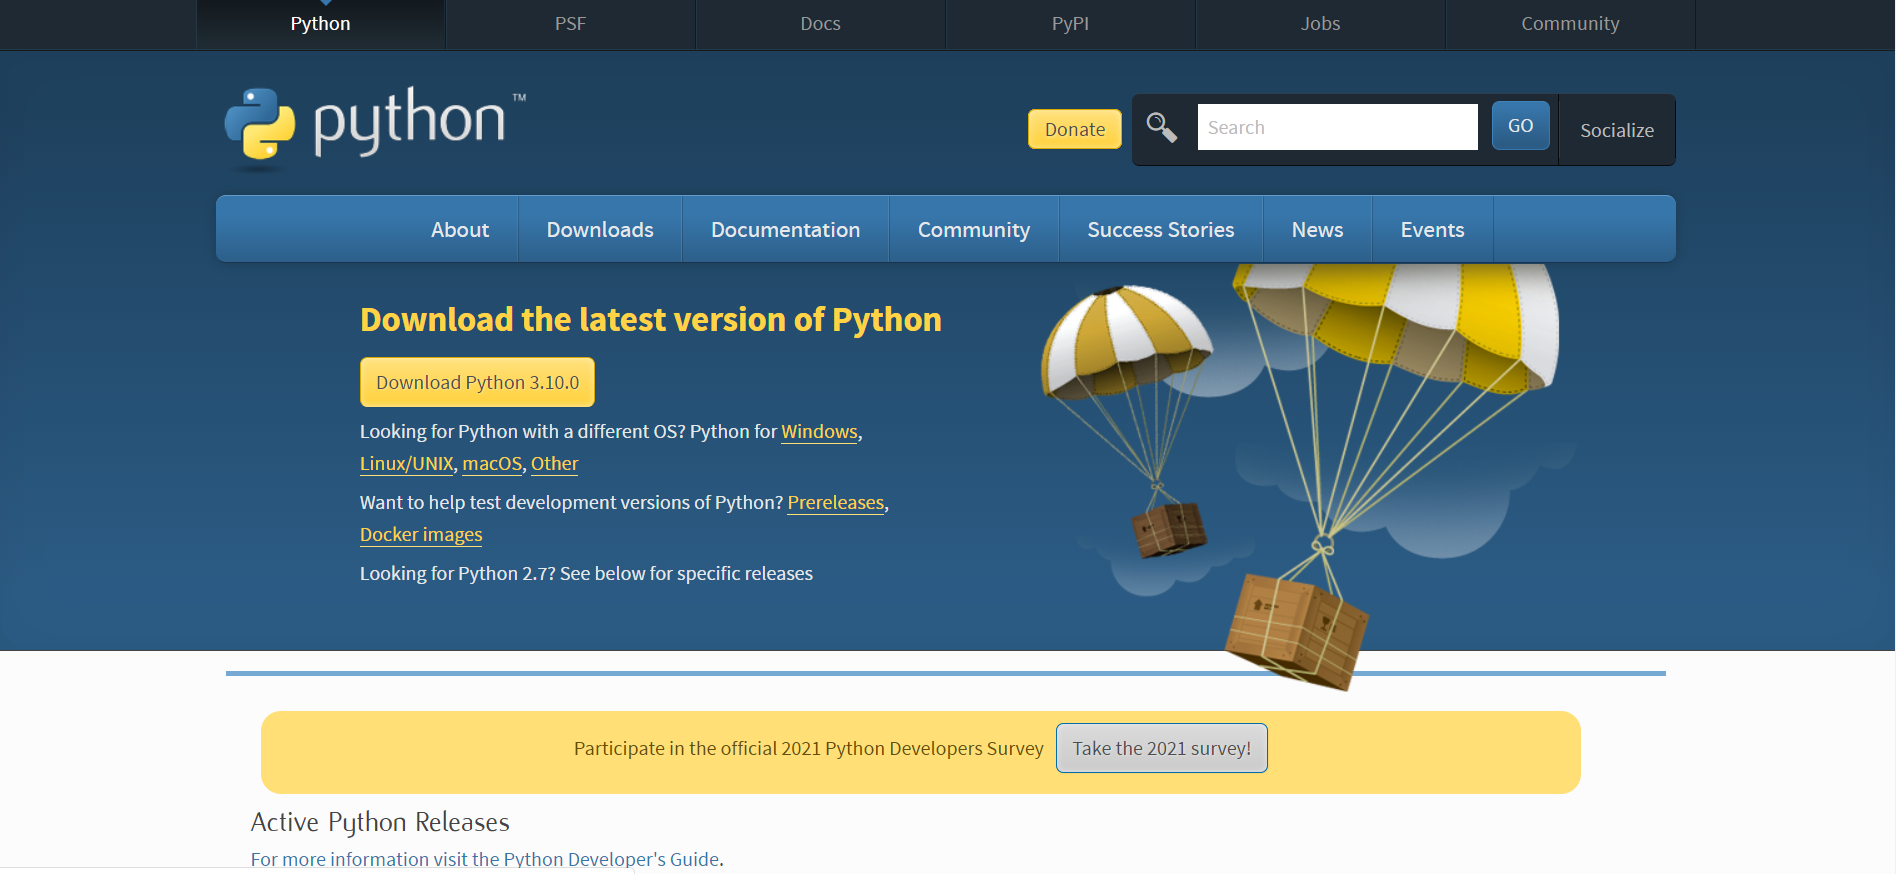This screenshot has width=1896, height=874.
Task: Open the Events navigation menu
Action: click(x=1432, y=230)
